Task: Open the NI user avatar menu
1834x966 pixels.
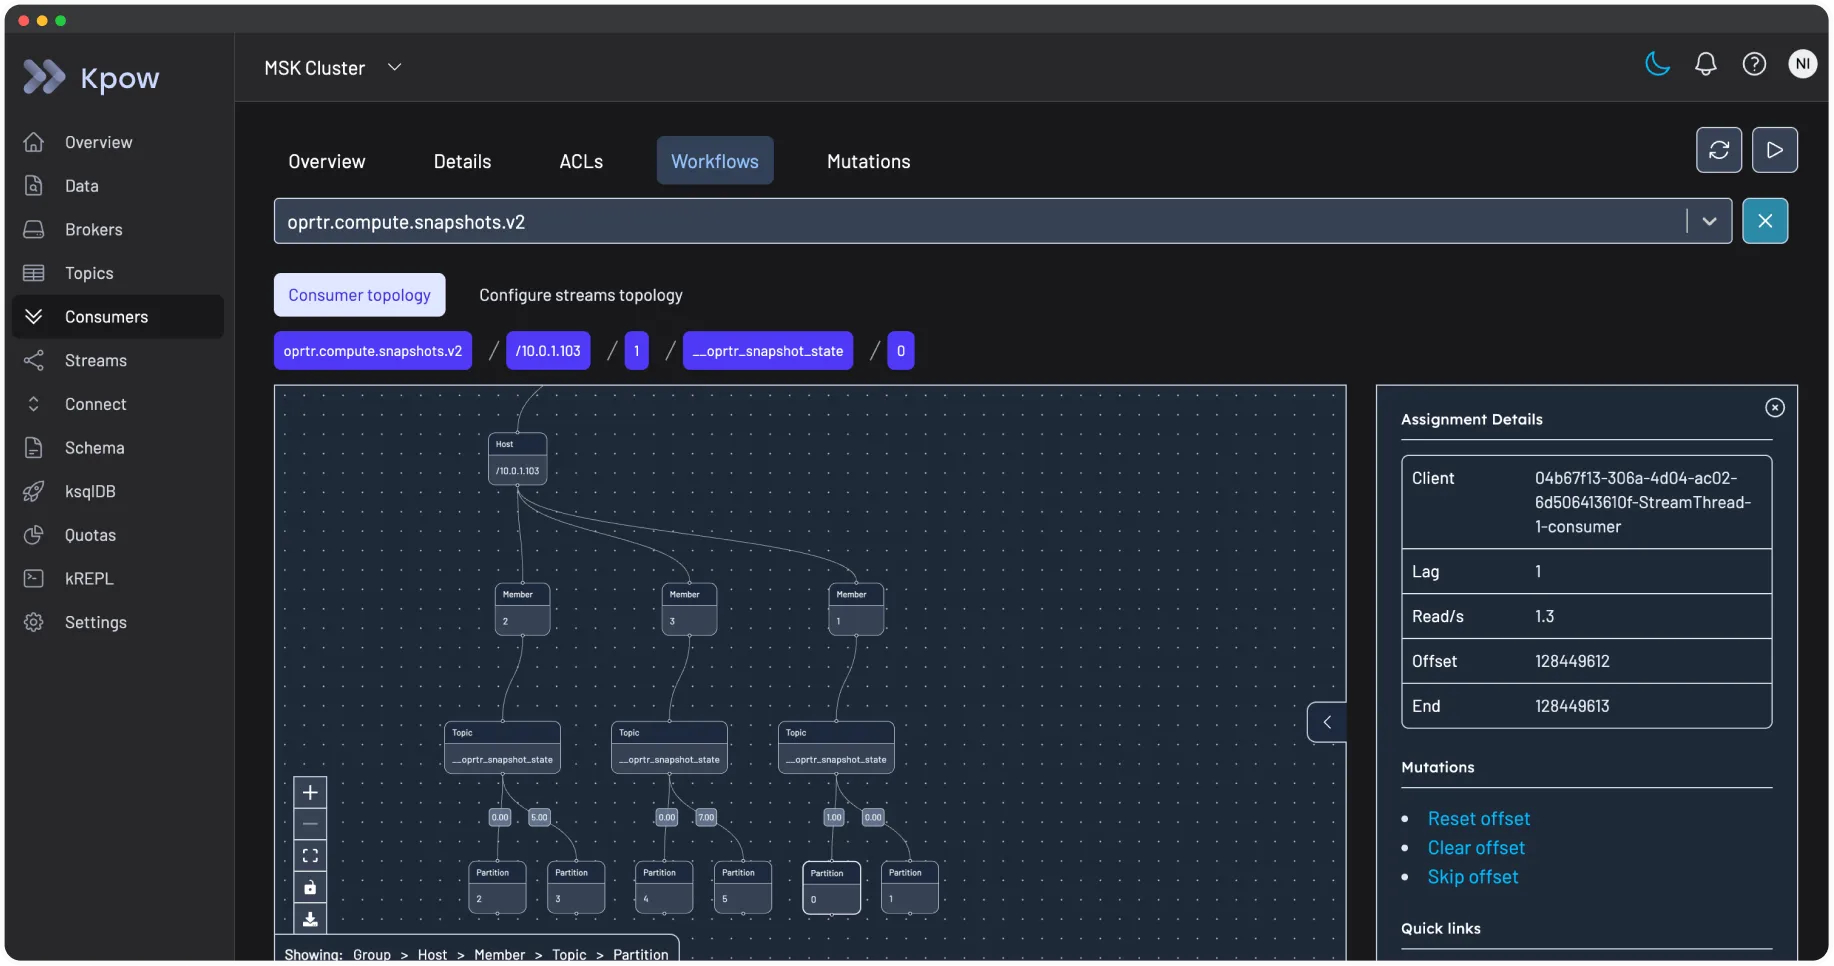Action: pos(1803,64)
